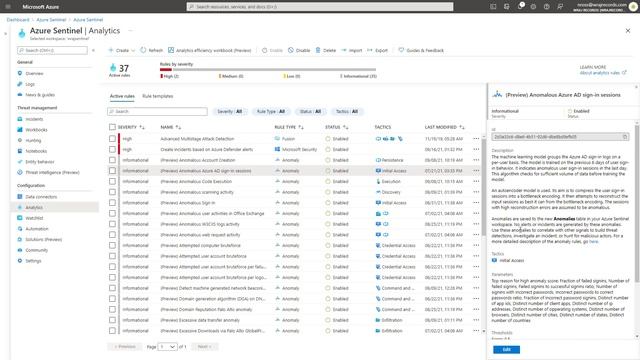This screenshot has height=360, width=640.
Task: Click the Next page button
Action: point(204,347)
